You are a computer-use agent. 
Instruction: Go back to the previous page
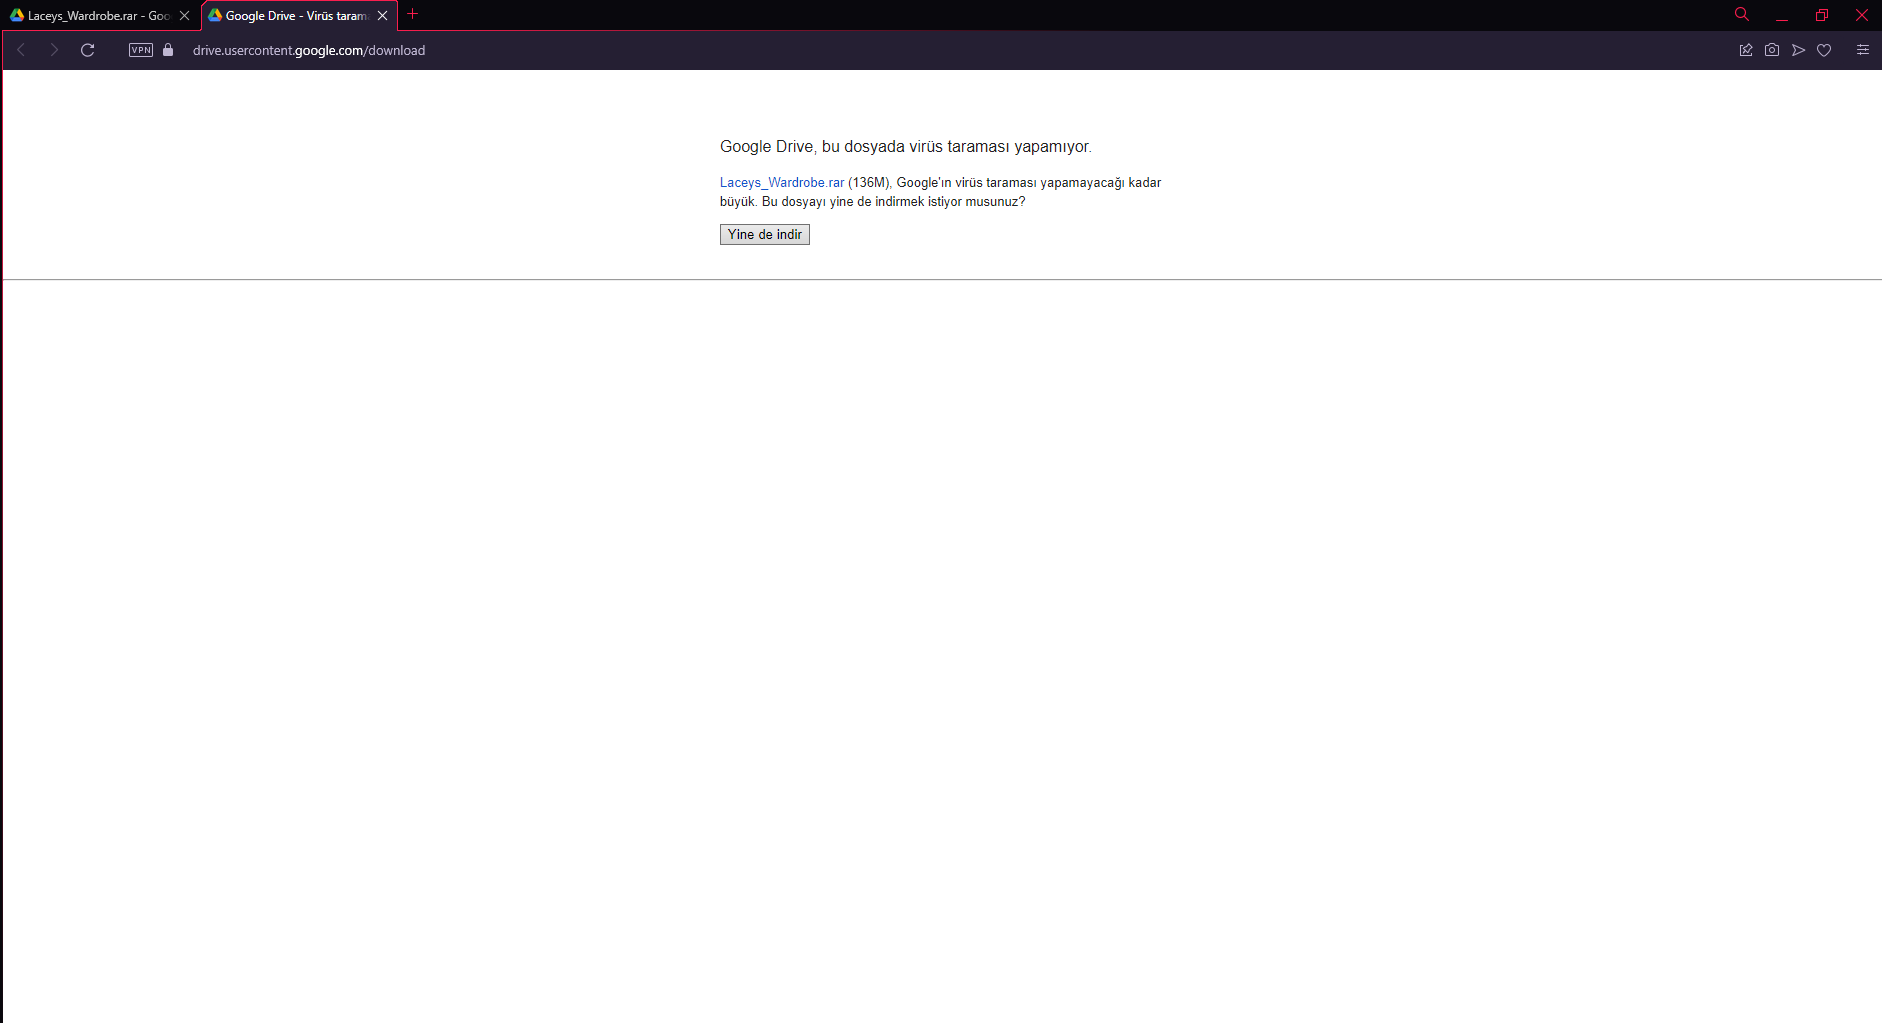click(x=21, y=50)
